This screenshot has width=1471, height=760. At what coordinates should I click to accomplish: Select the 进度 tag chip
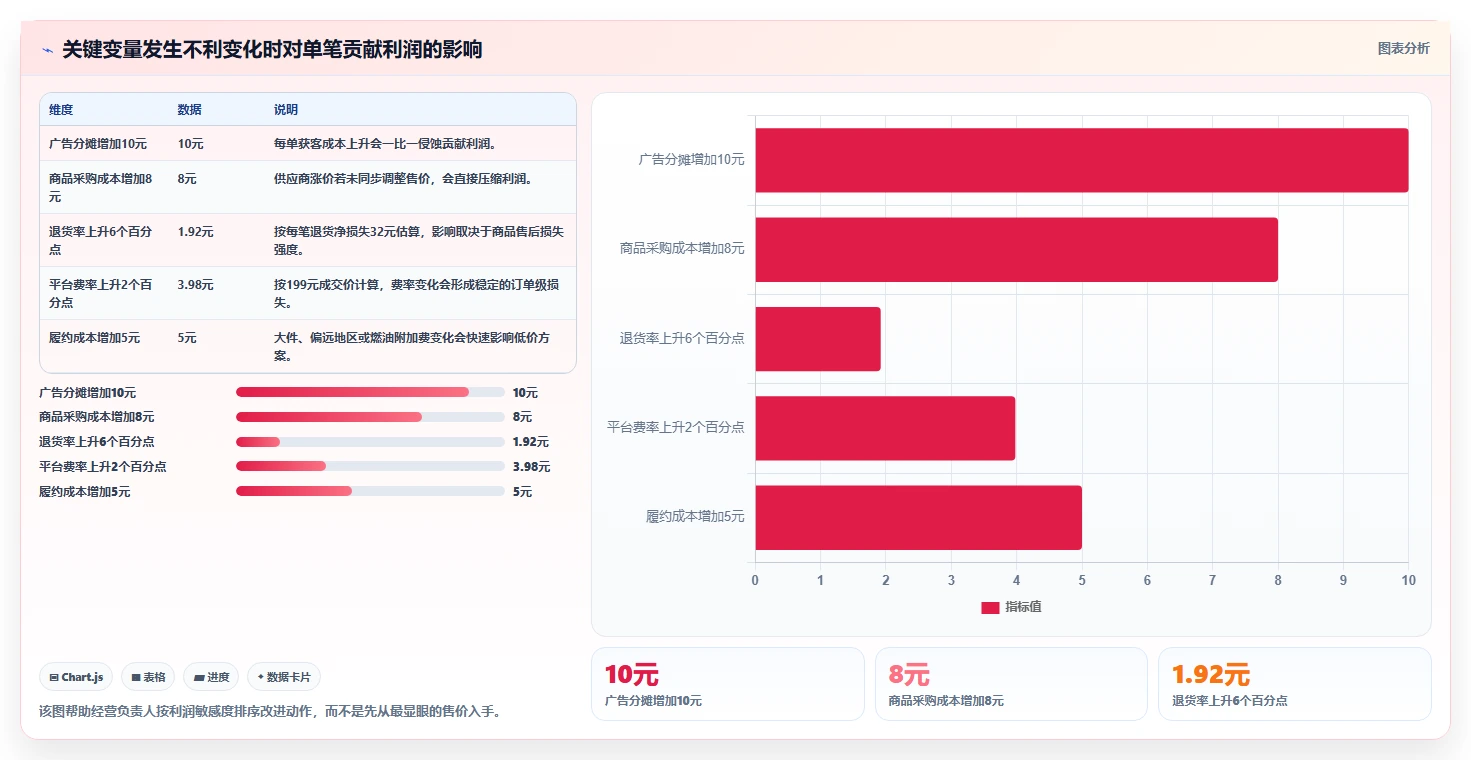pyautogui.click(x=211, y=677)
